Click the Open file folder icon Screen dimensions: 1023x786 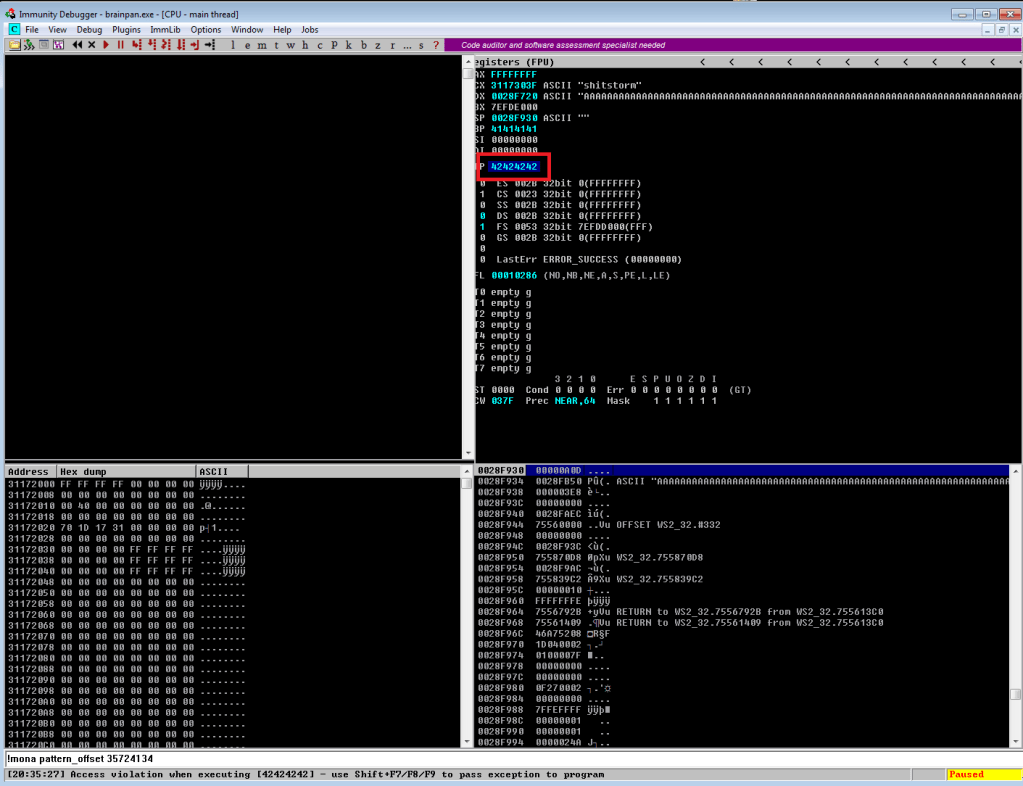click(15, 45)
